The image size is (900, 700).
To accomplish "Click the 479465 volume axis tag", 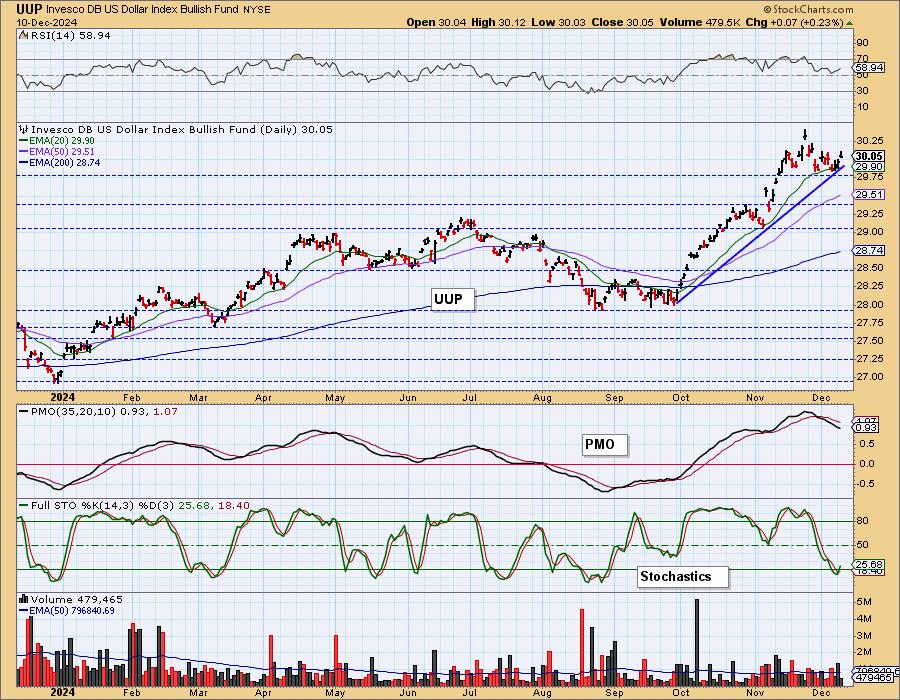I will [874, 678].
